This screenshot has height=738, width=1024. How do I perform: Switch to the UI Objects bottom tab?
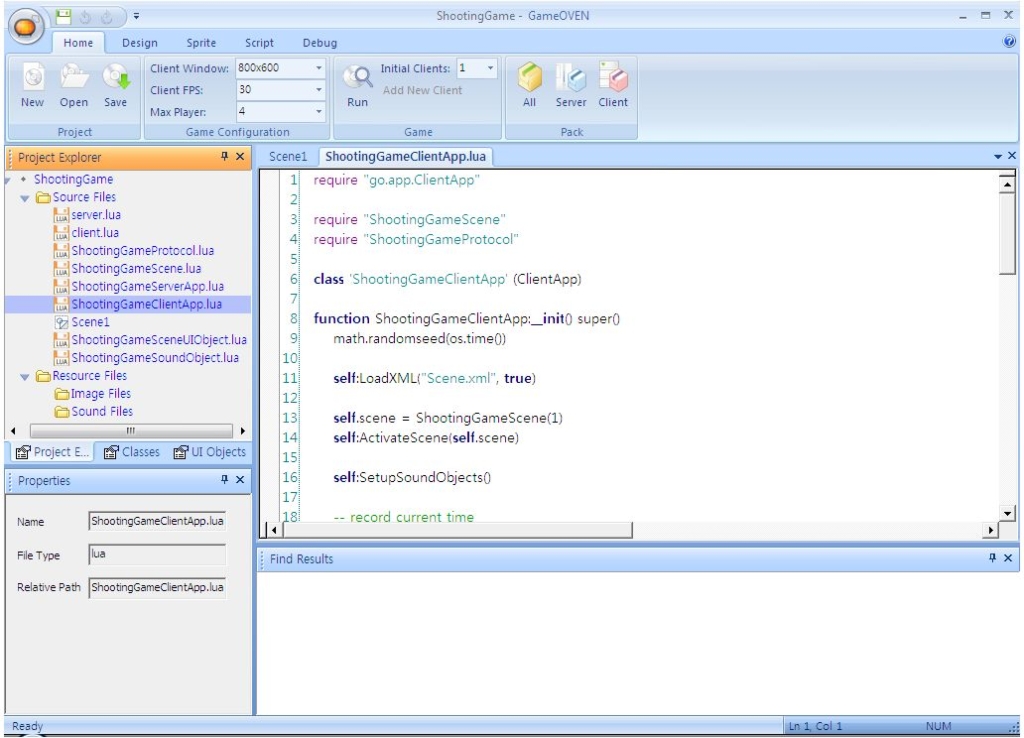[209, 452]
